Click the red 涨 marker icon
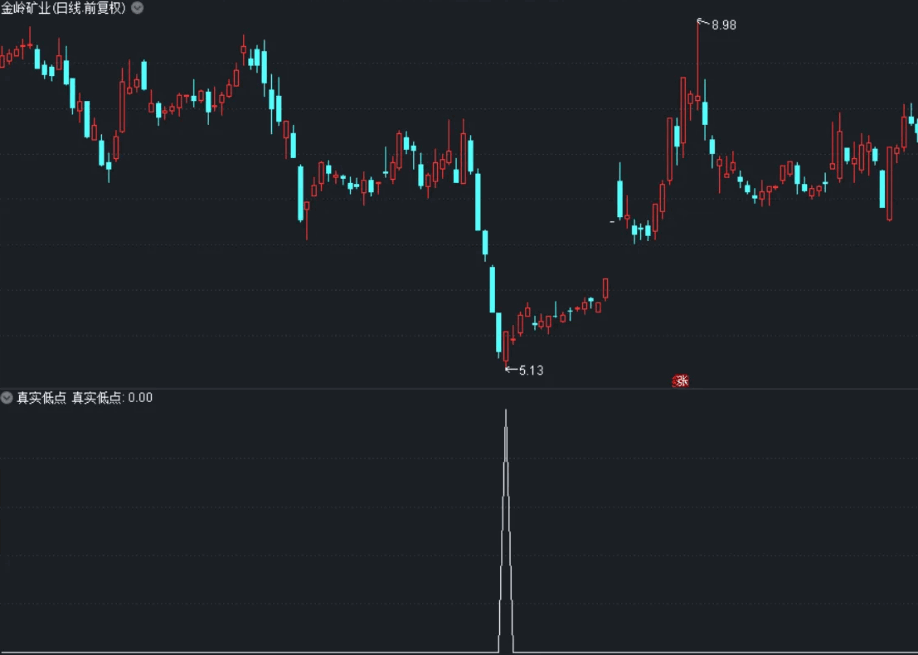The image size is (918, 655). click(680, 381)
